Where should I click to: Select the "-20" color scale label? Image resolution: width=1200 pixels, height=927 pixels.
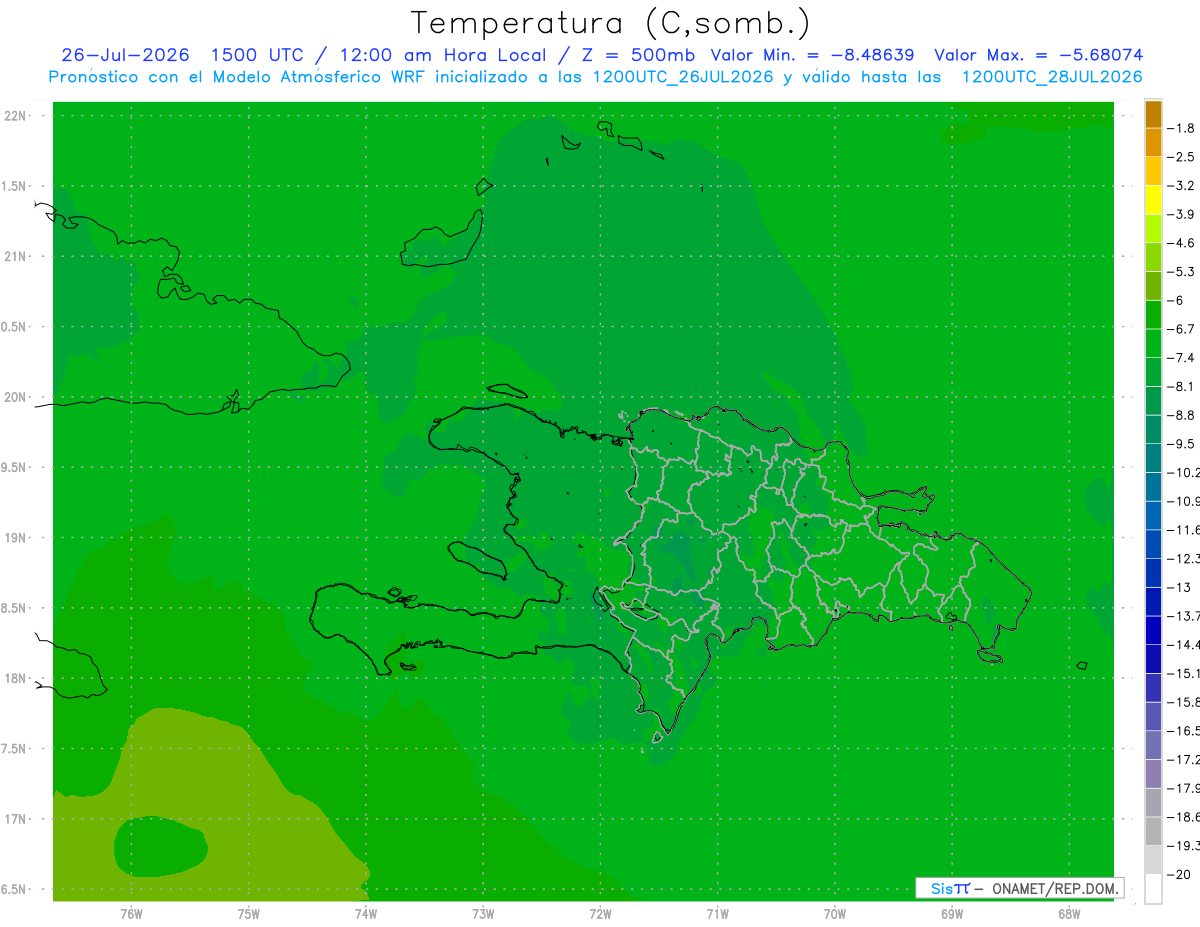coord(1179,874)
